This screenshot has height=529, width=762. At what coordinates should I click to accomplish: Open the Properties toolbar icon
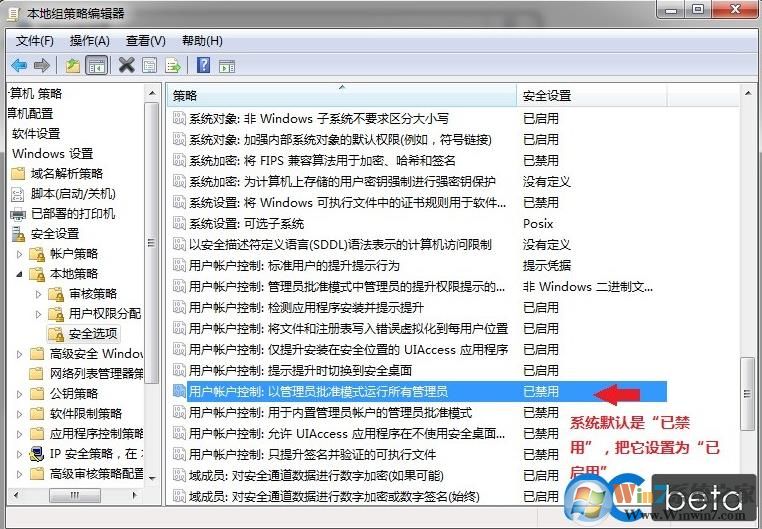(149, 65)
